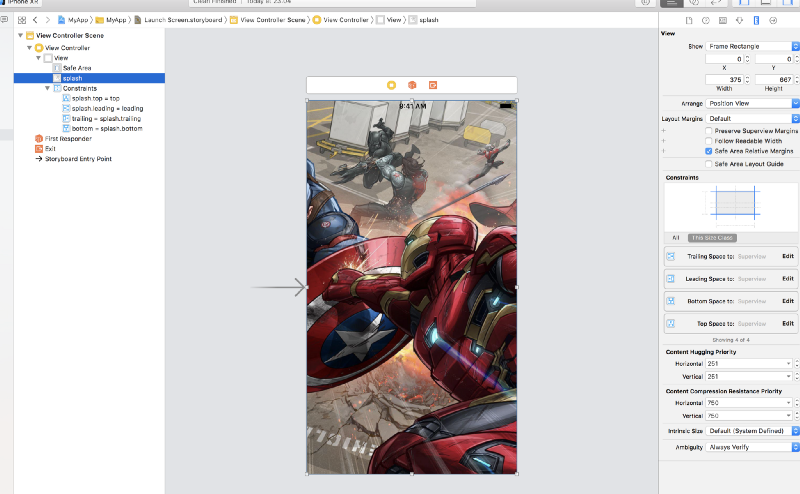Select Safe Area in the outline
Viewport: 800px width, 494px height.
click(x=77, y=68)
